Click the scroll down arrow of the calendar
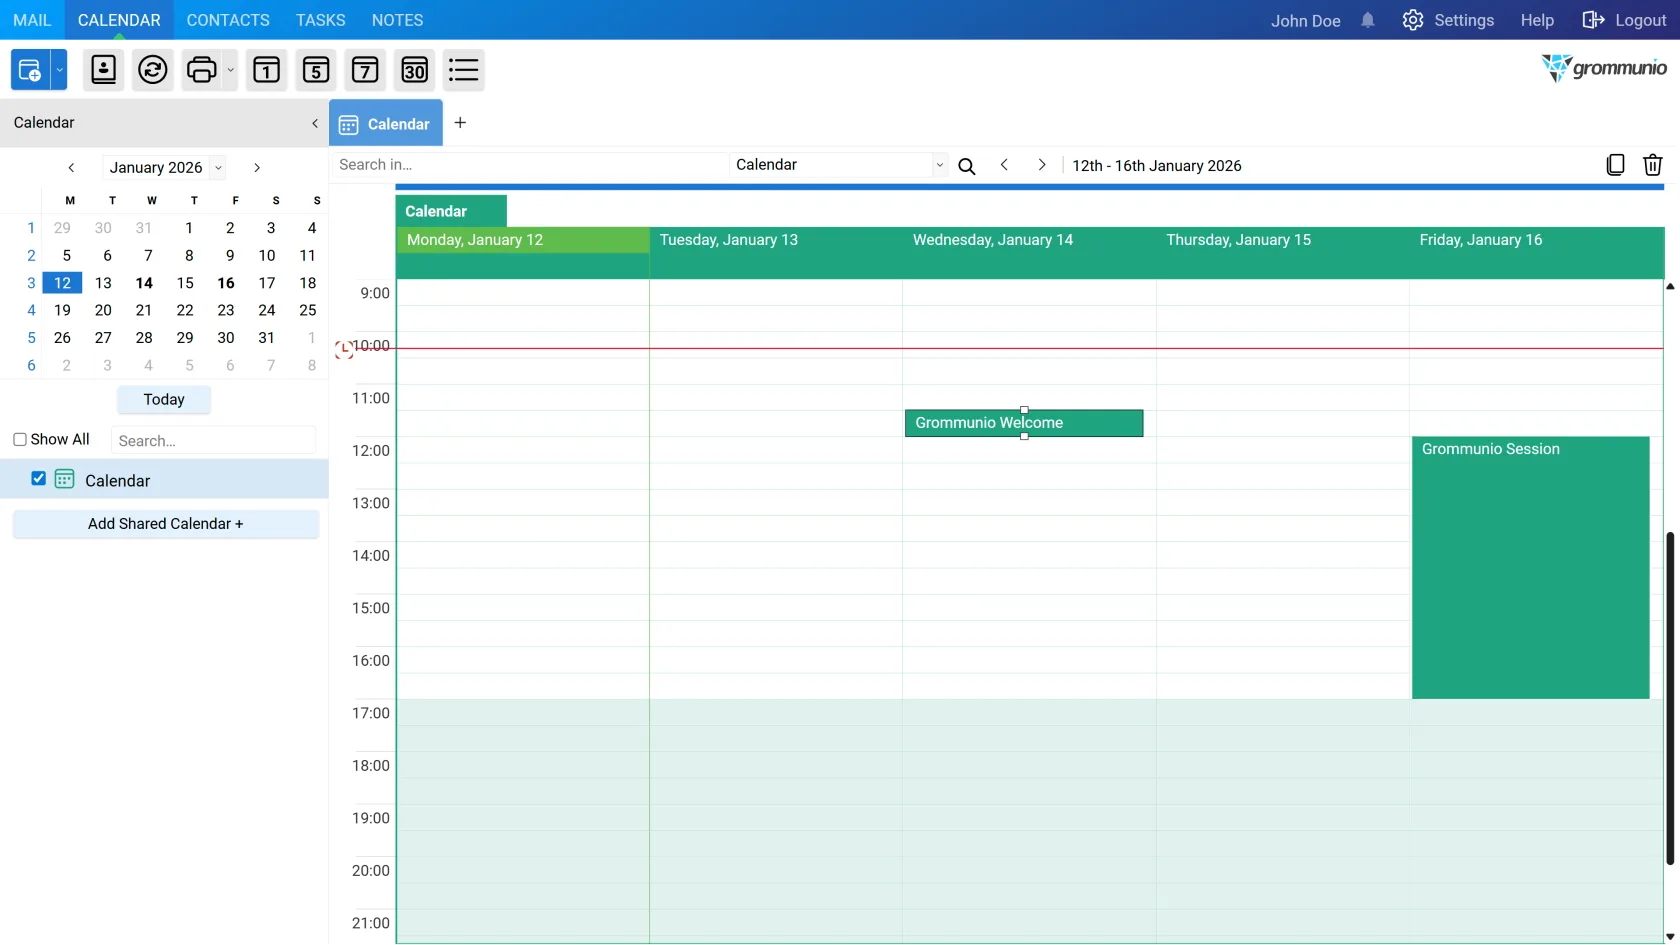Screen dimensions: 1680x945 1670,937
